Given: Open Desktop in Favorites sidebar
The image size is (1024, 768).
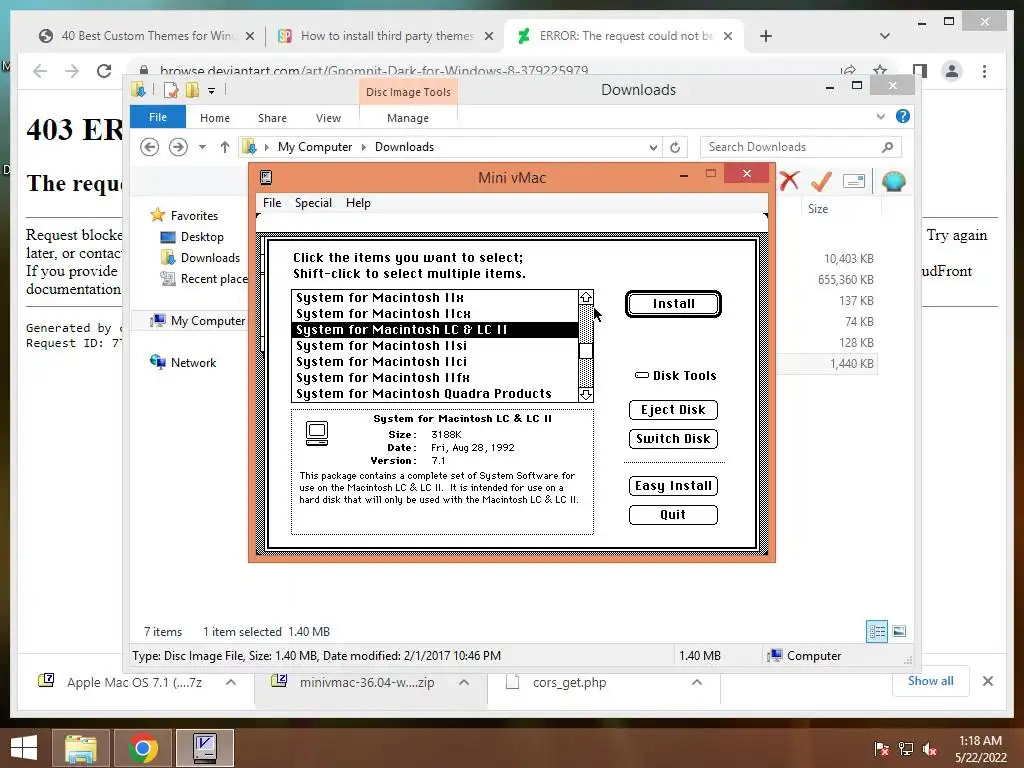Looking at the screenshot, I should pyautogui.click(x=202, y=237).
